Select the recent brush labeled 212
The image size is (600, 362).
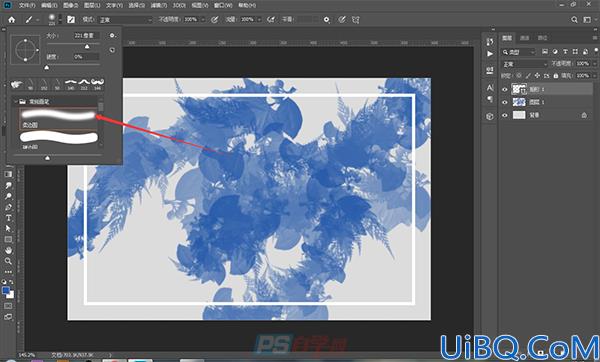(84, 83)
